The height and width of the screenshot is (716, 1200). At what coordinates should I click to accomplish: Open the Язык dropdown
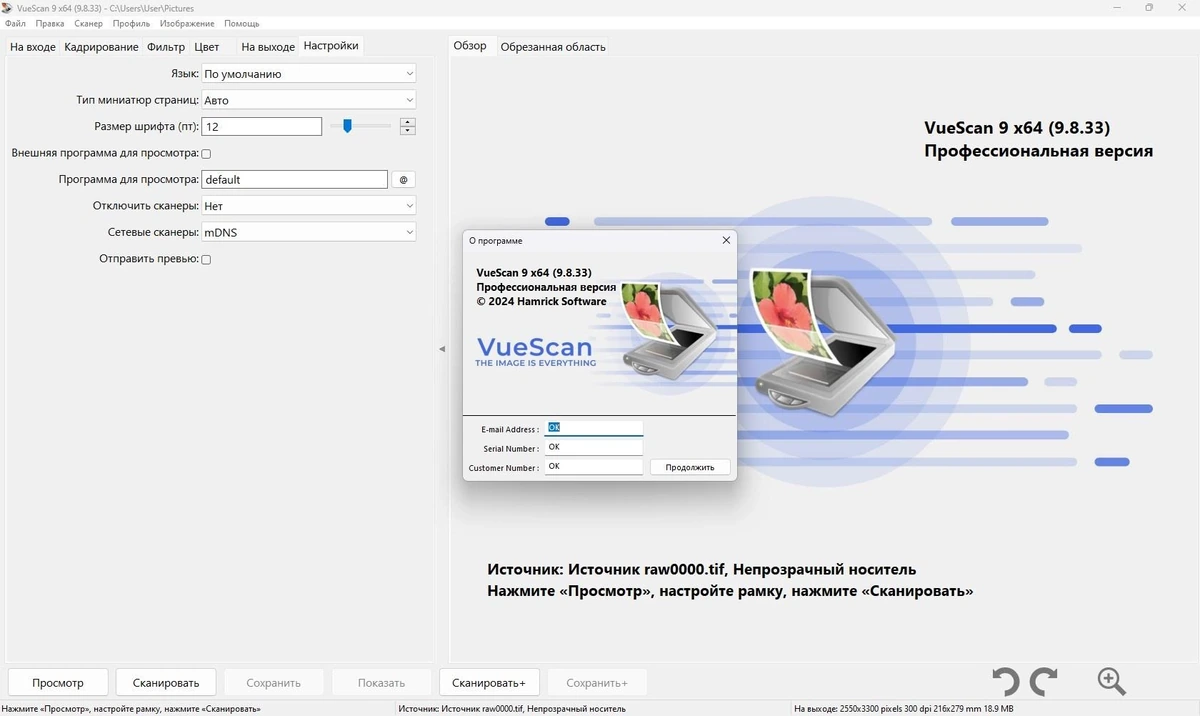309,73
